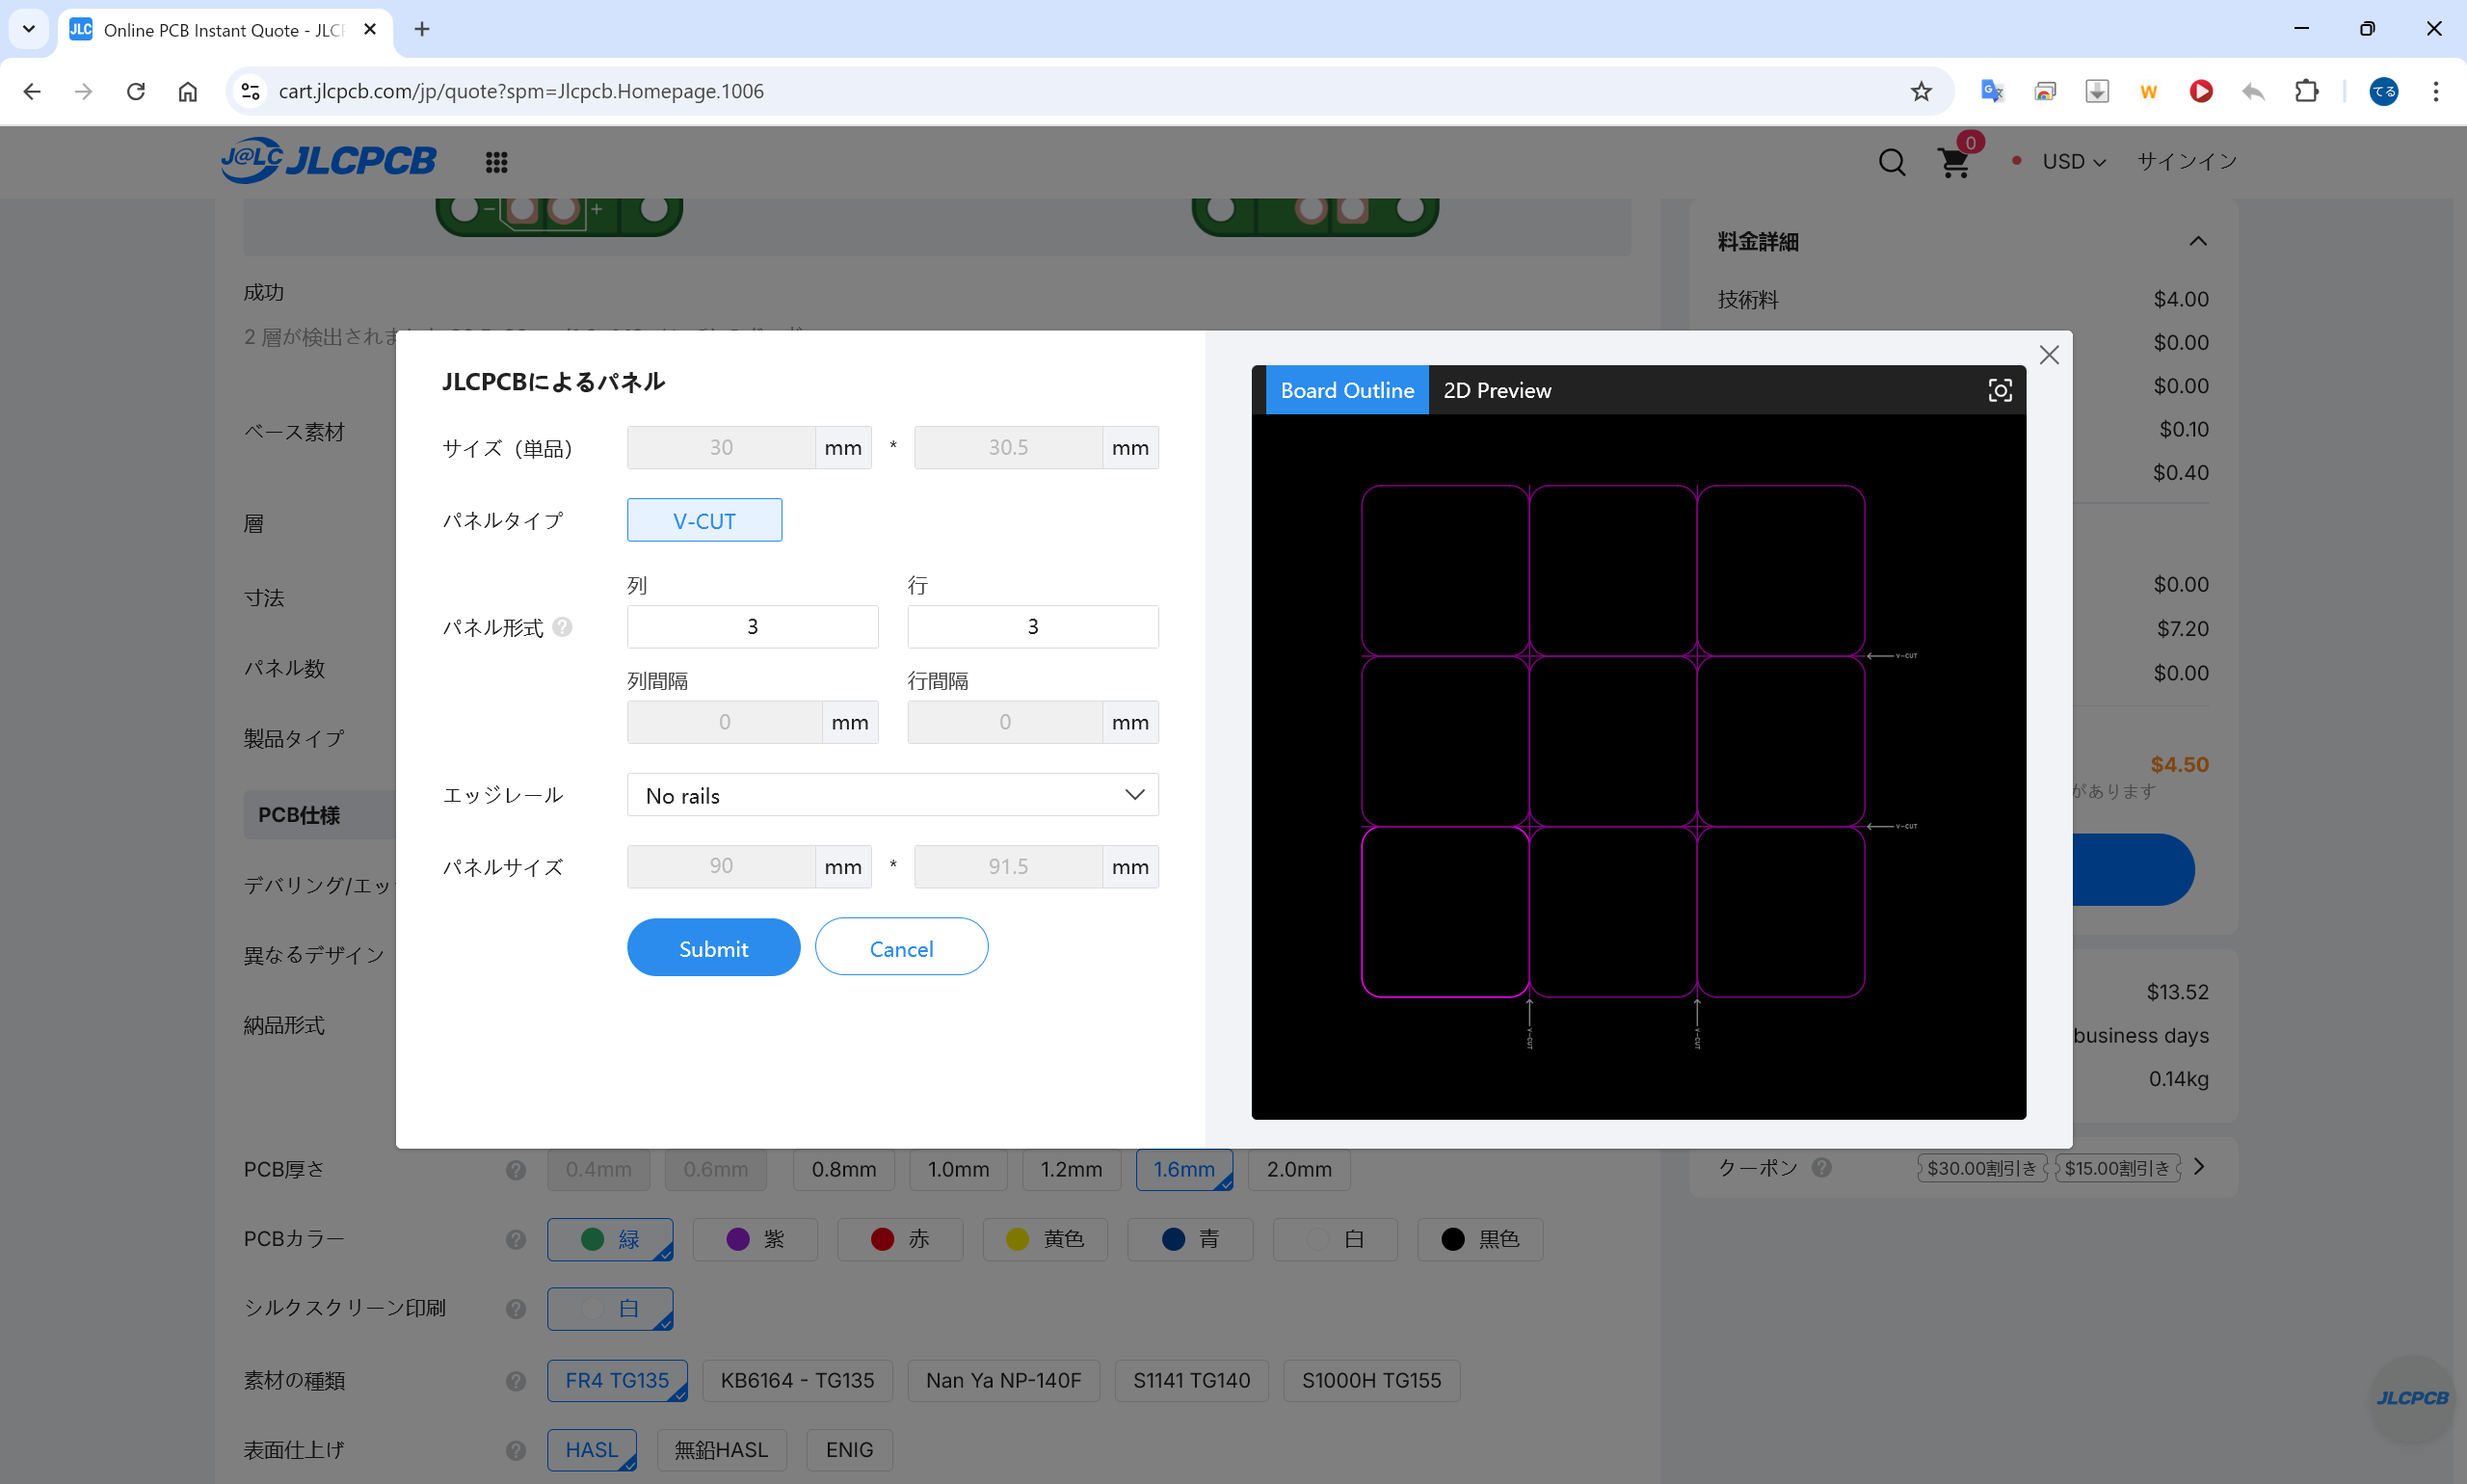The image size is (2467, 1484).
Task: Pick the purple 紫 PCB color
Action: coord(755,1239)
